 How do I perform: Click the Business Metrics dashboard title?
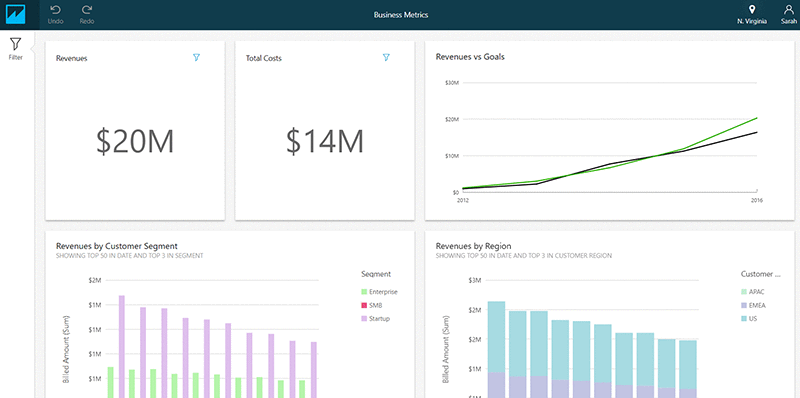pyautogui.click(x=401, y=15)
